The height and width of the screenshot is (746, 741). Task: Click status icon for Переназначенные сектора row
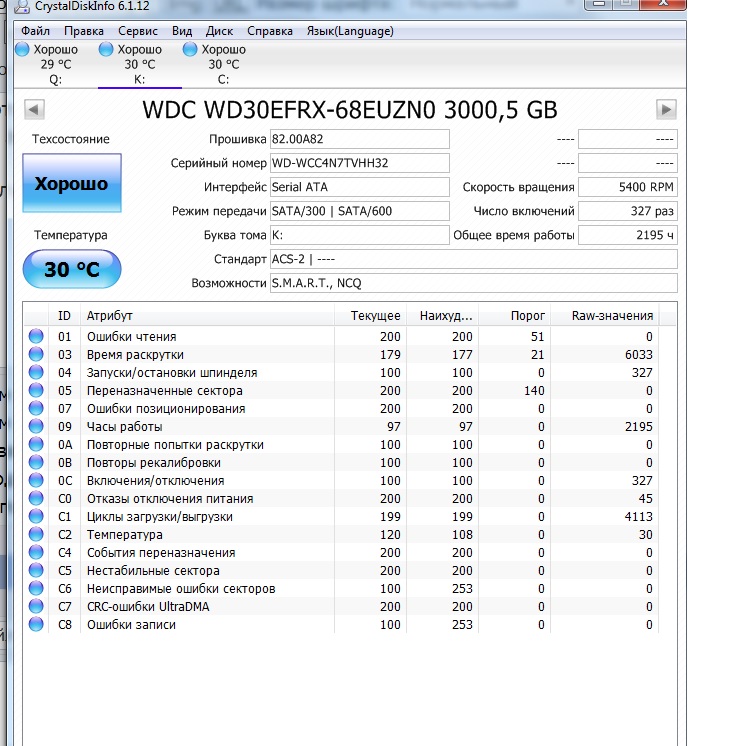coord(36,391)
